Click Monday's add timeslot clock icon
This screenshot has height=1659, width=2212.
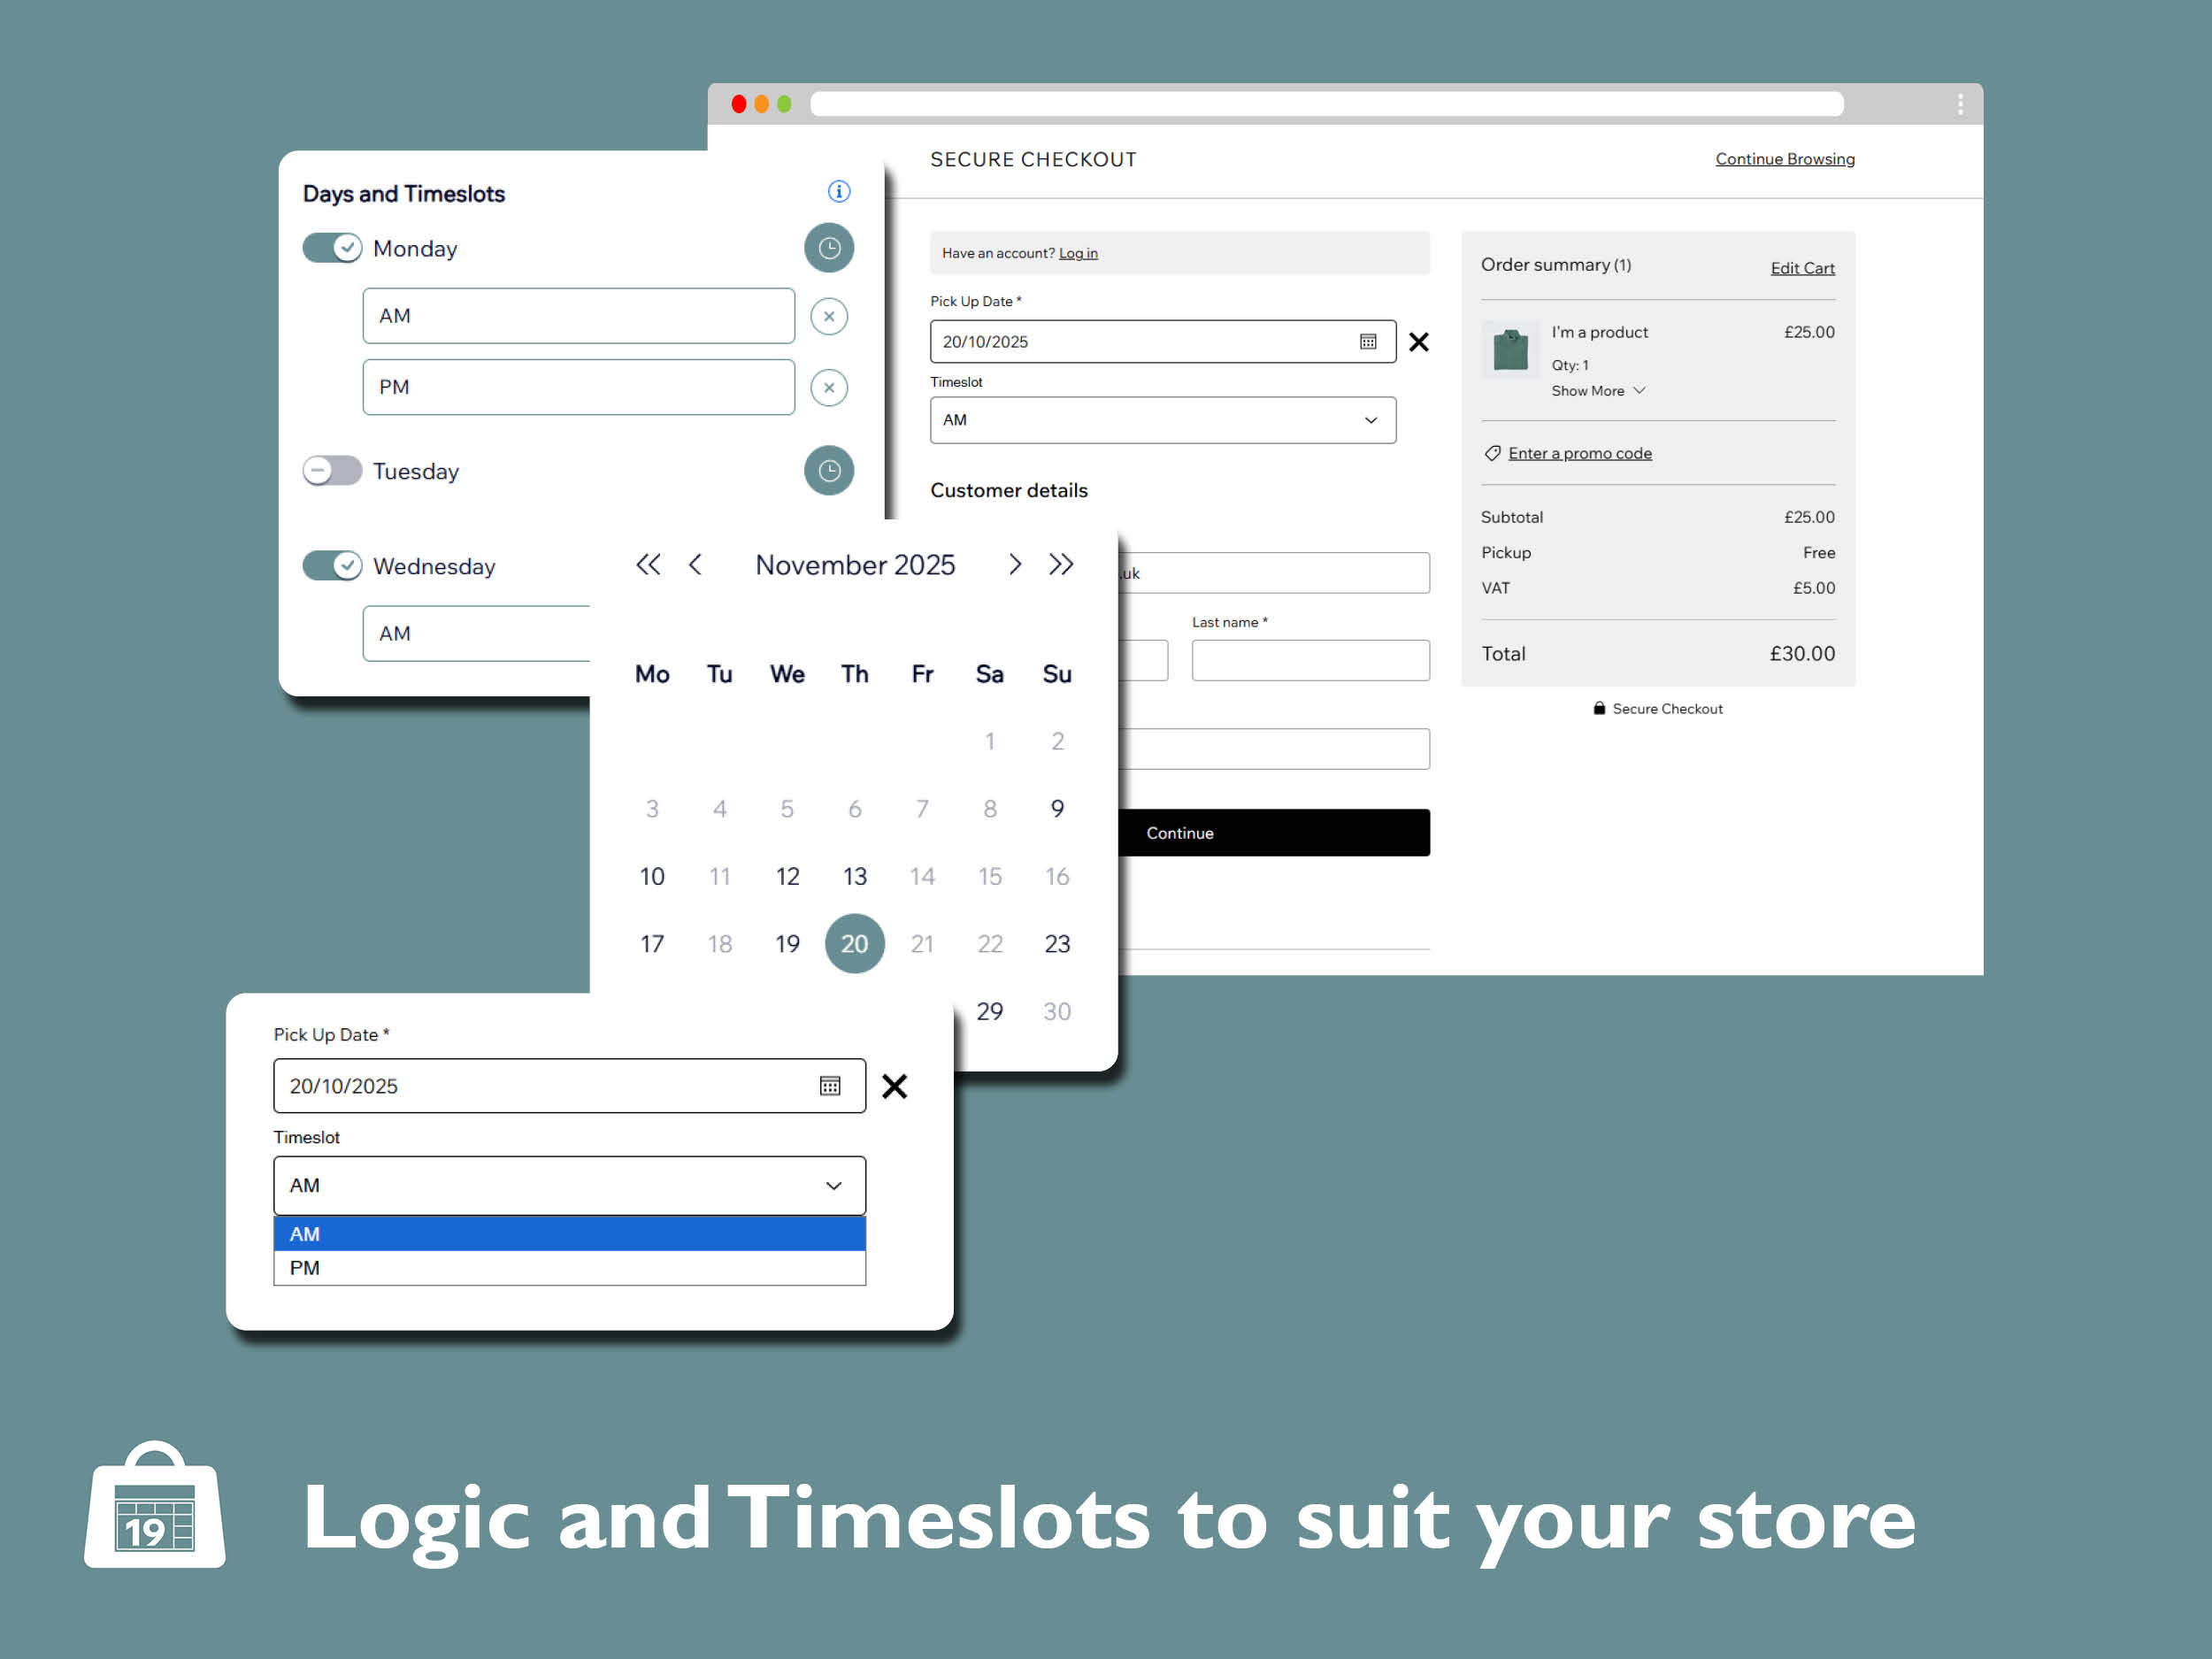pyautogui.click(x=828, y=248)
